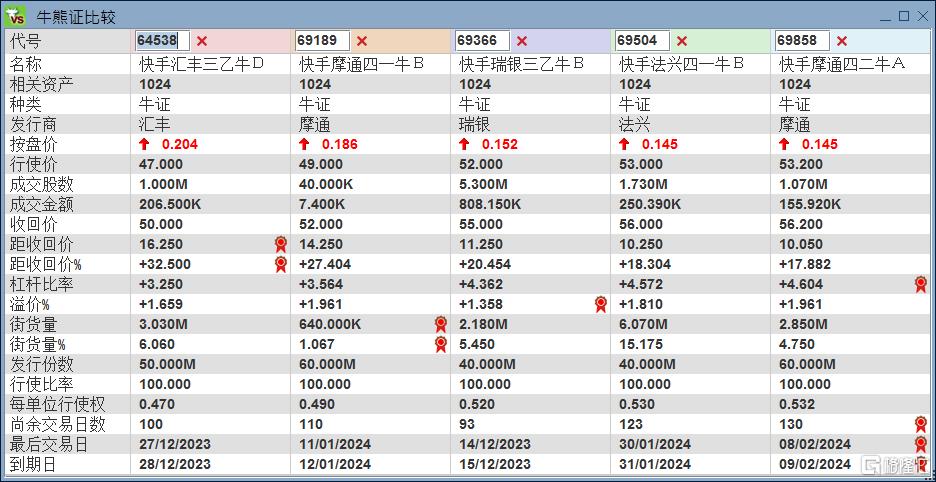The height and width of the screenshot is (482, 936).
Task: Click the code input field containing 69504
Action: 642,41
